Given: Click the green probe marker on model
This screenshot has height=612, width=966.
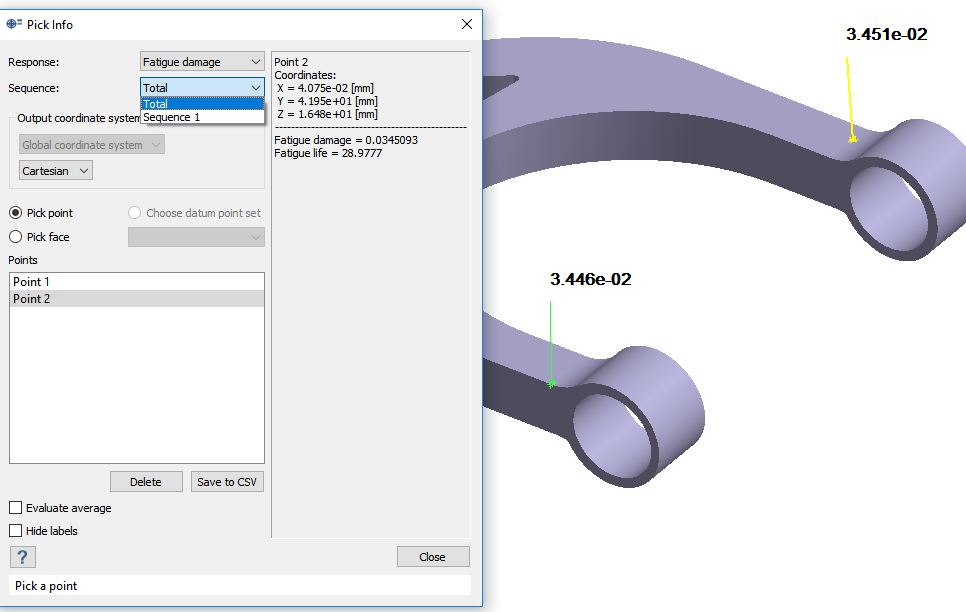Looking at the screenshot, I should click(551, 383).
